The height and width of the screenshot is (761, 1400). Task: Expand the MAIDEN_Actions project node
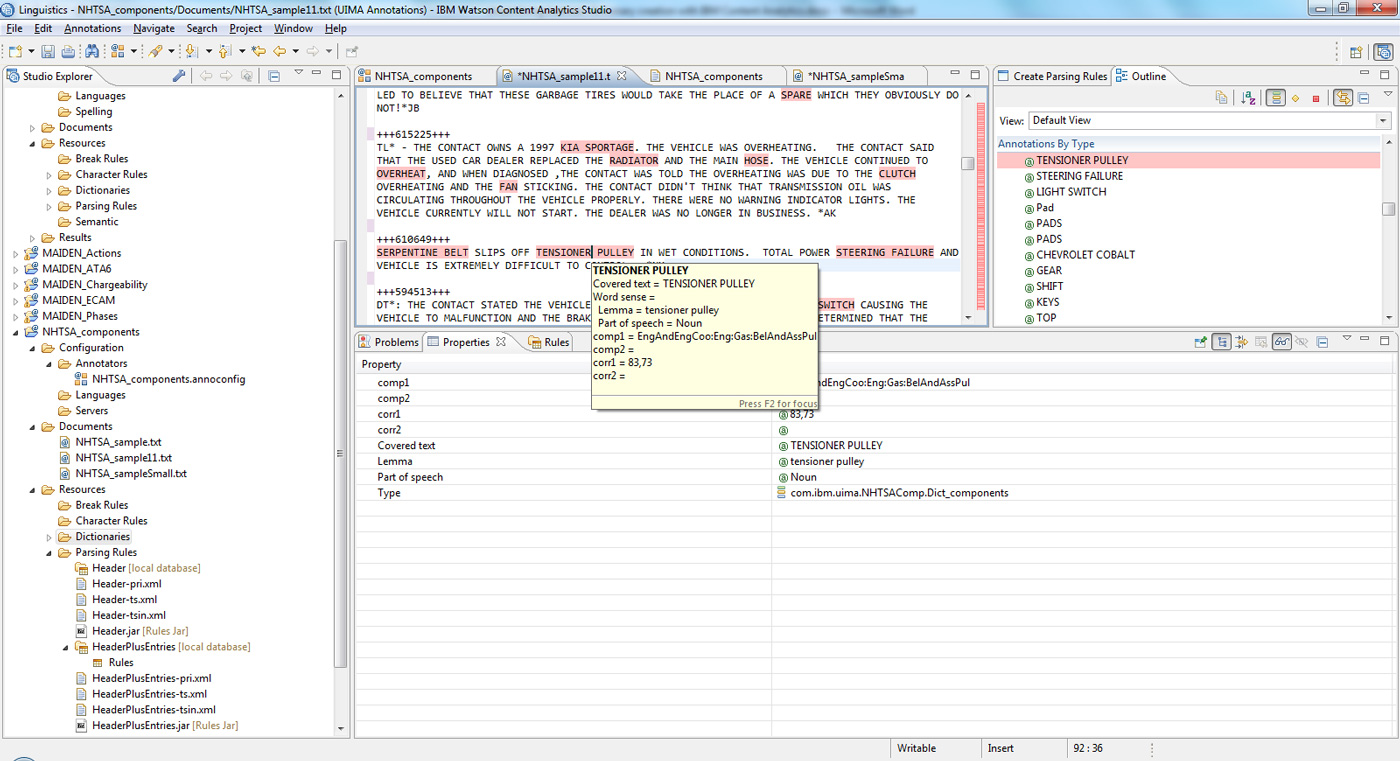(15, 253)
